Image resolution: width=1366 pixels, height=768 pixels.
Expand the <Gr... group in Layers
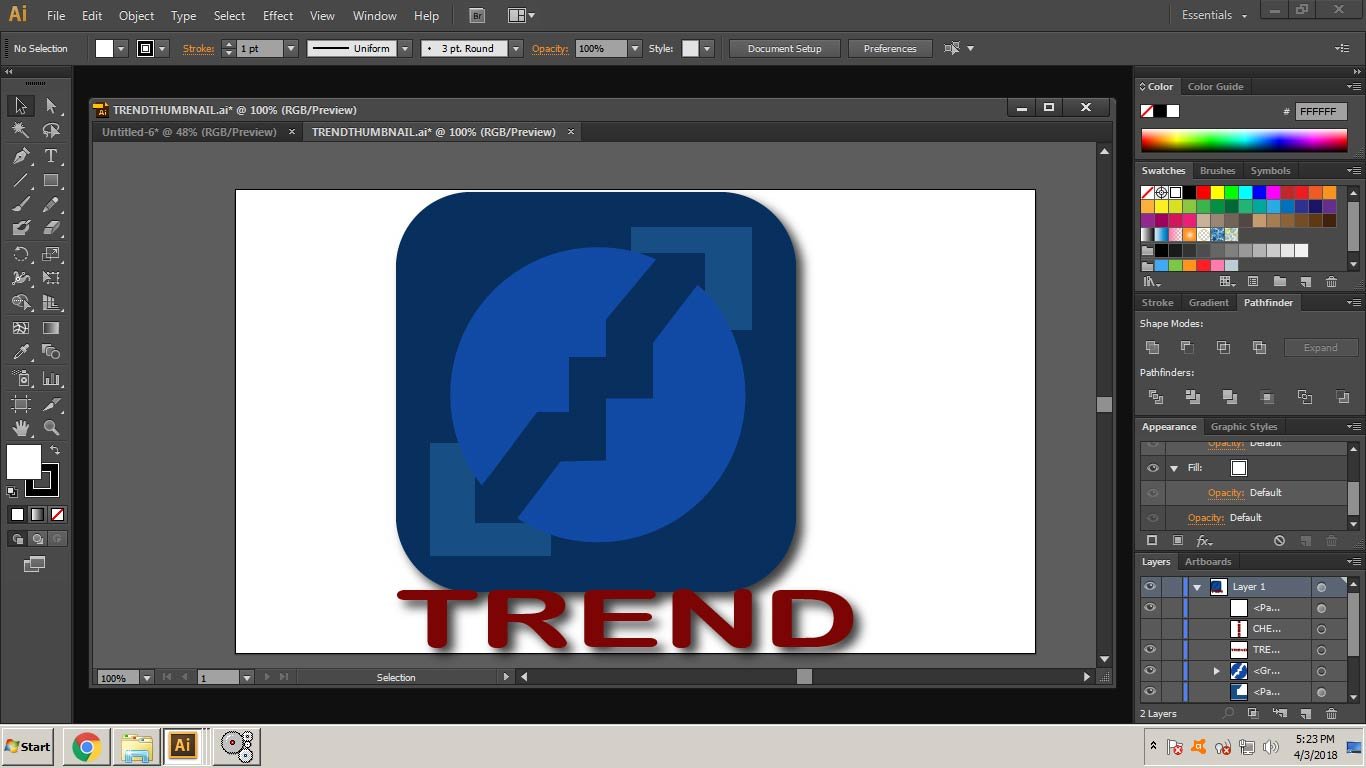1217,671
